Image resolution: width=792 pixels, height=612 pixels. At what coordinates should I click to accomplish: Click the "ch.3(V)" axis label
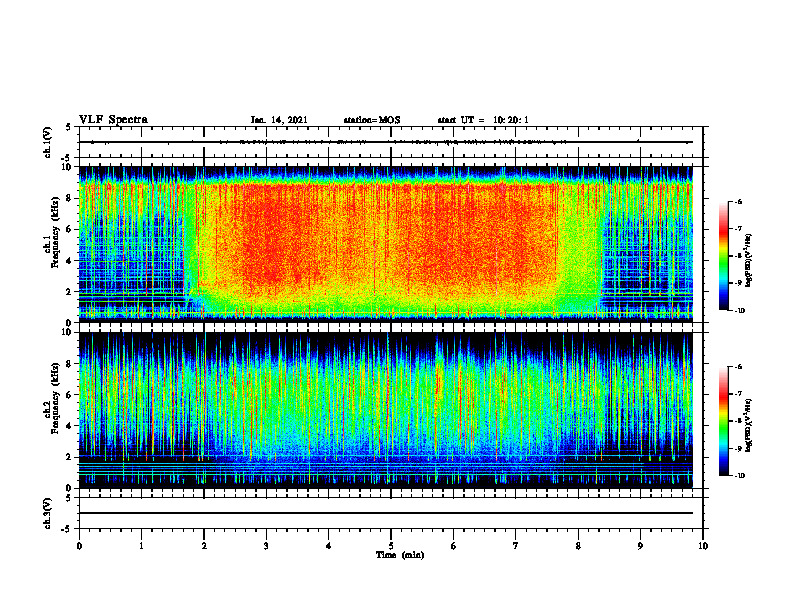[x=47, y=513]
